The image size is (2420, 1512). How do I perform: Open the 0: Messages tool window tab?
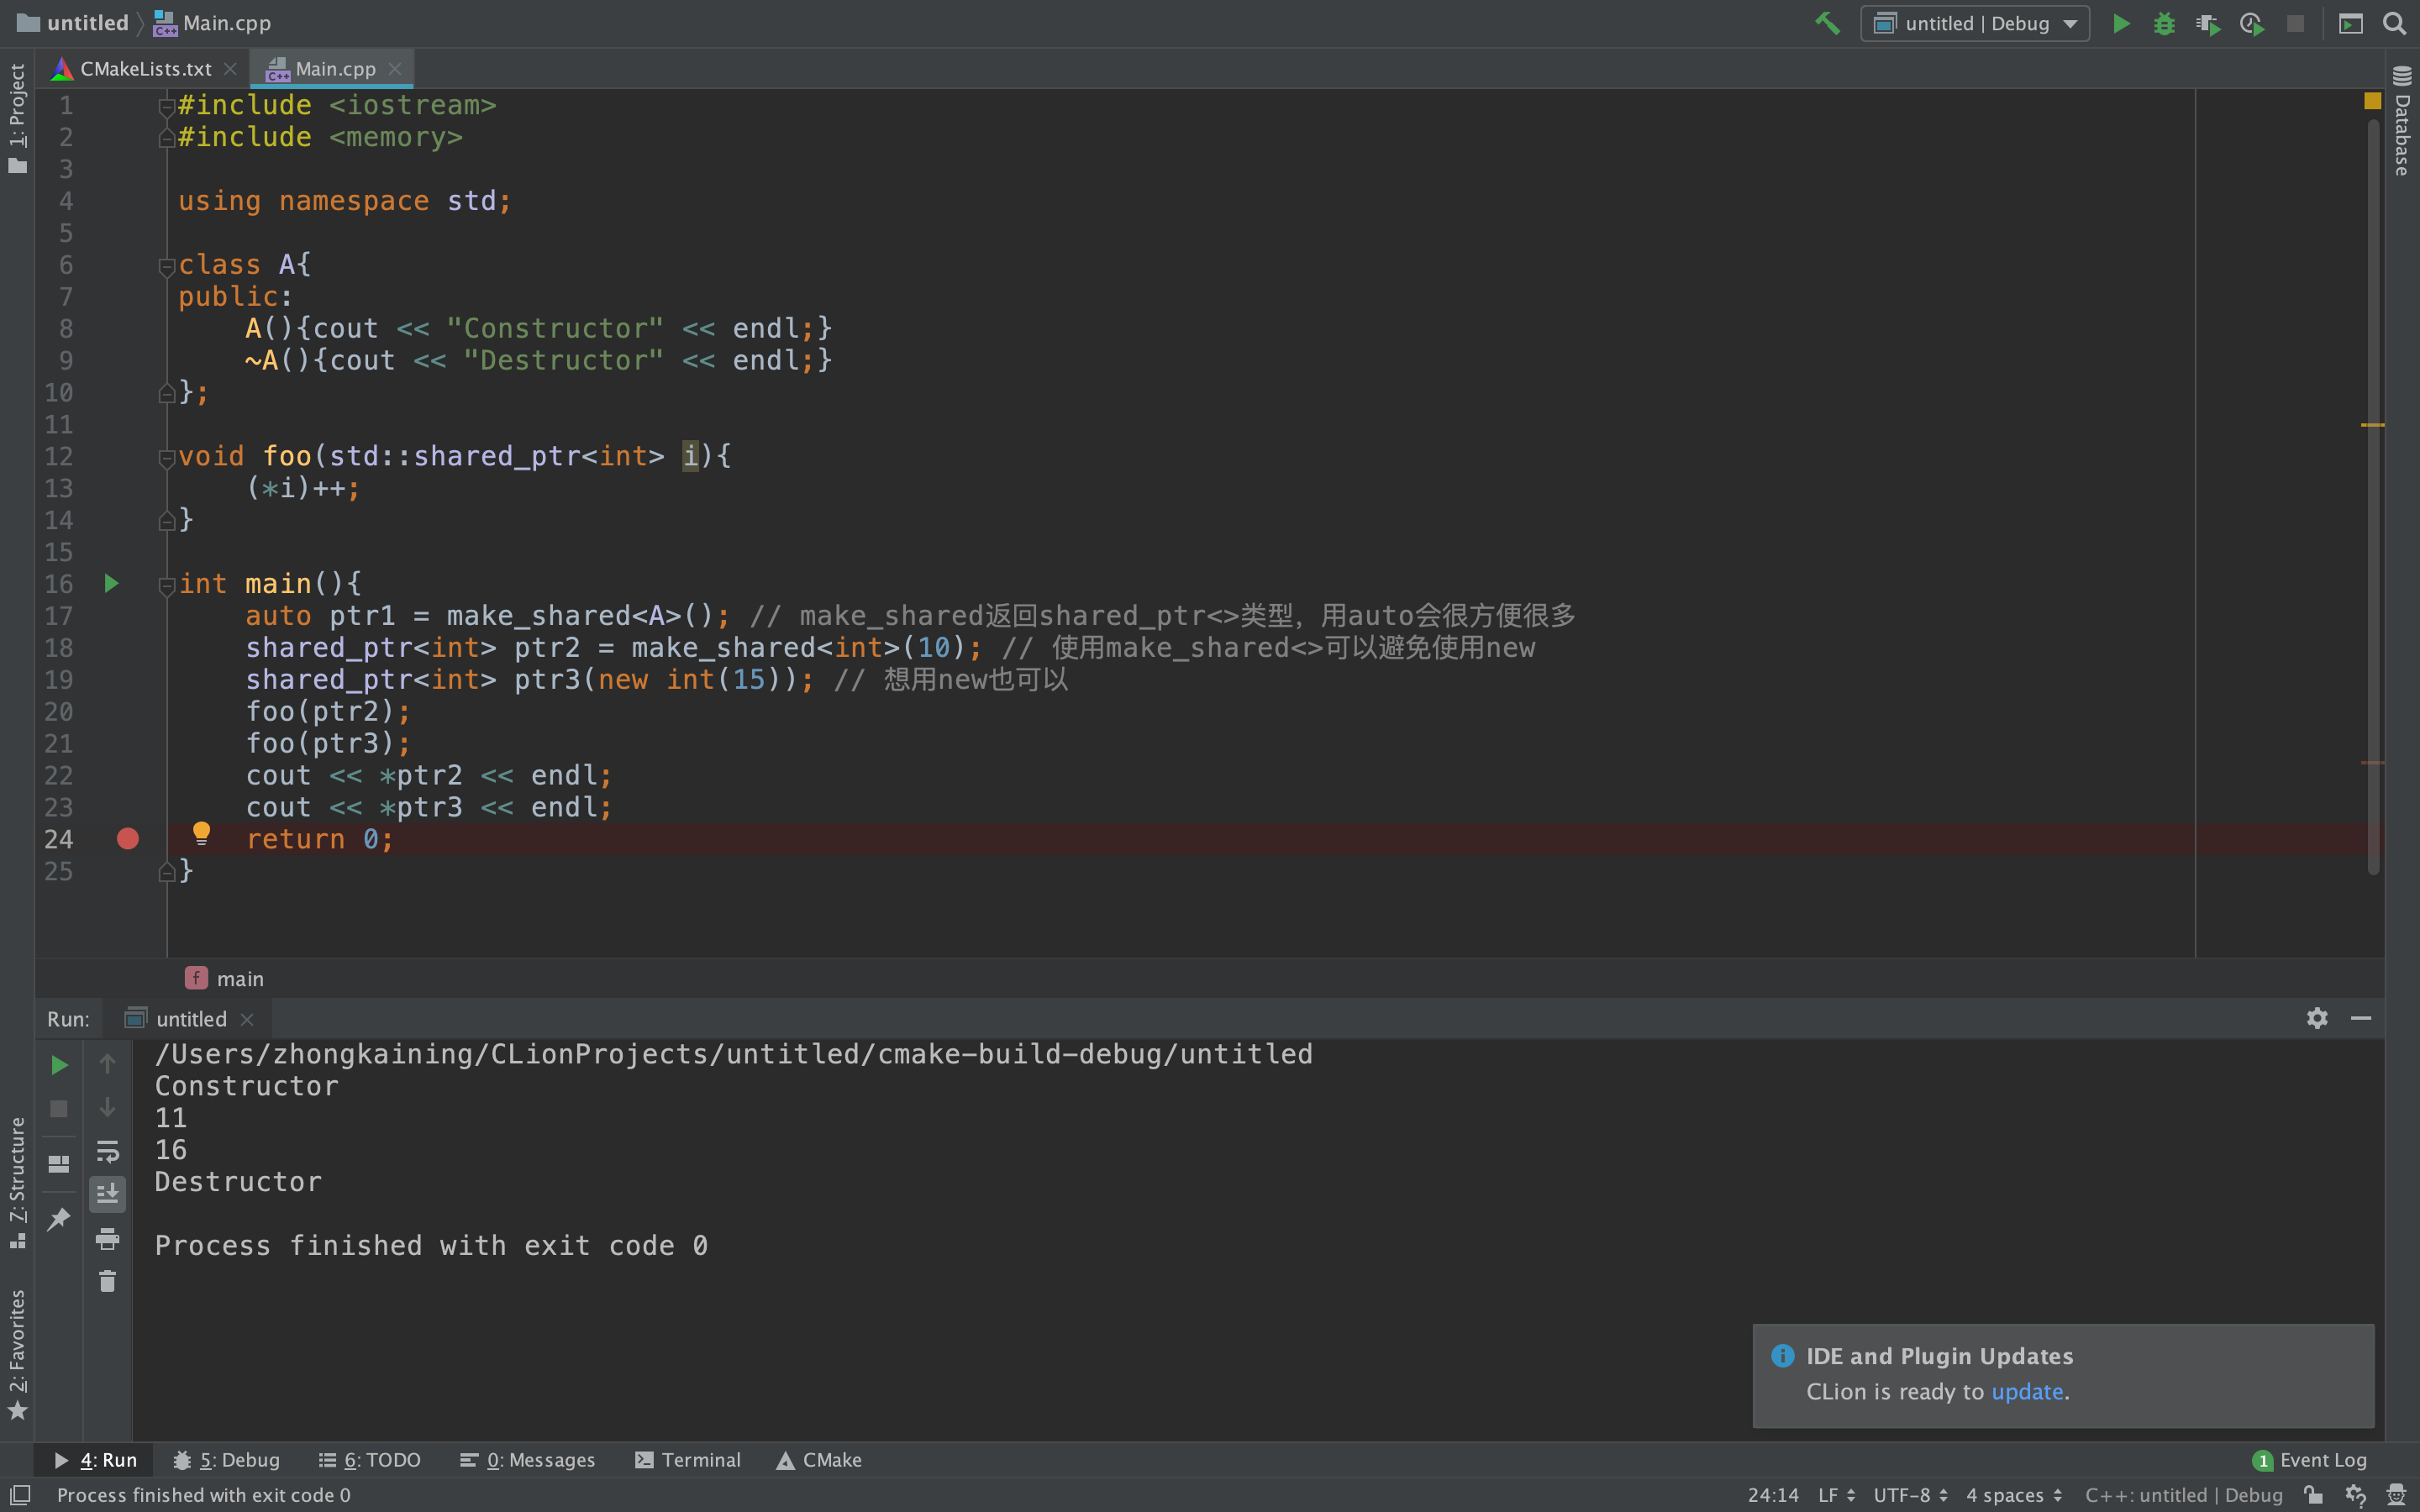[528, 1460]
